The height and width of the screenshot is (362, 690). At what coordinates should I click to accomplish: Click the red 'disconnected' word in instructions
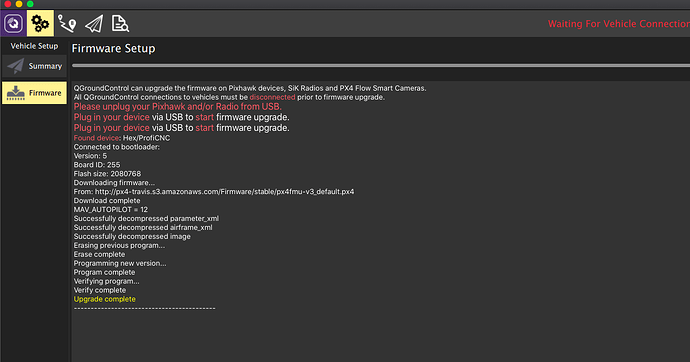click(272, 97)
